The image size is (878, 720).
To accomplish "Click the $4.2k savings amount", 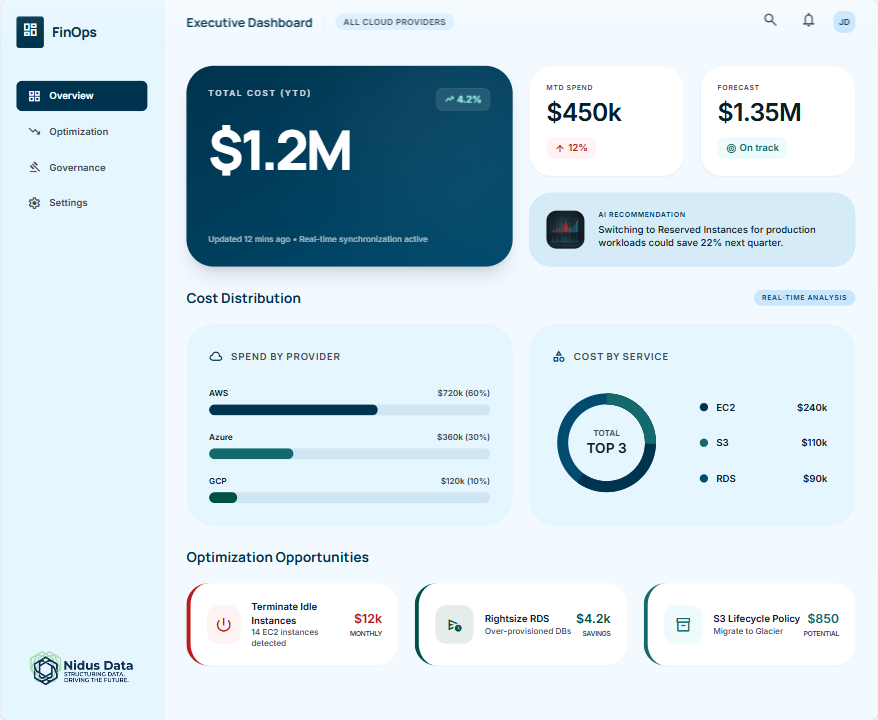I will coord(594,619).
